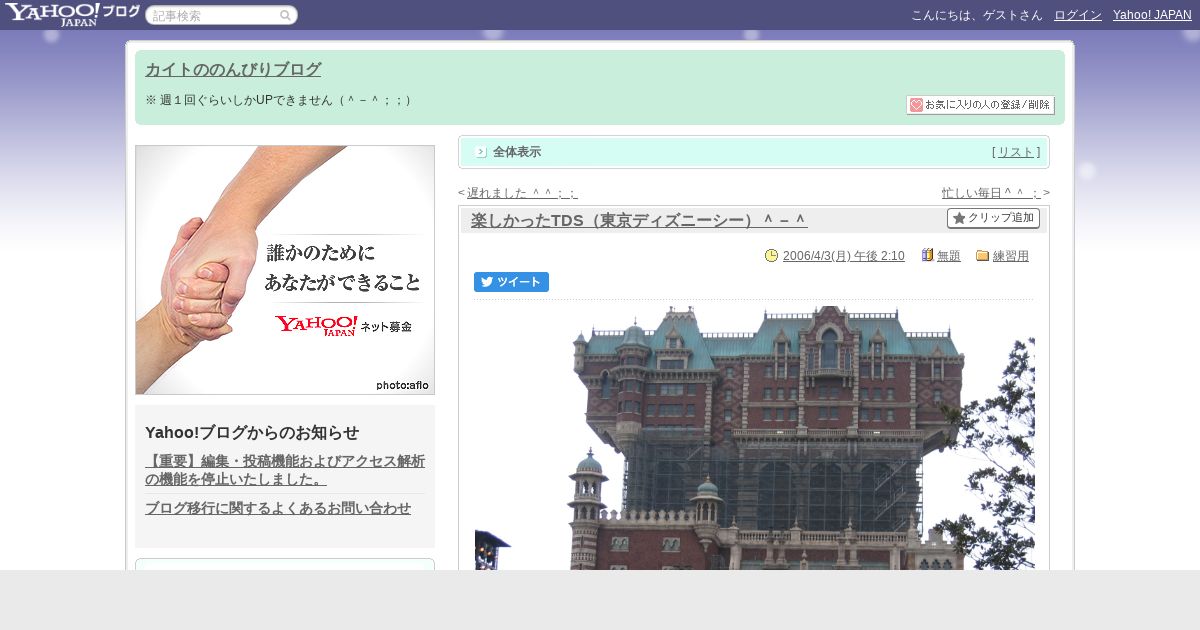
Task: Go to previous post 遅れました
Action: pos(522,193)
